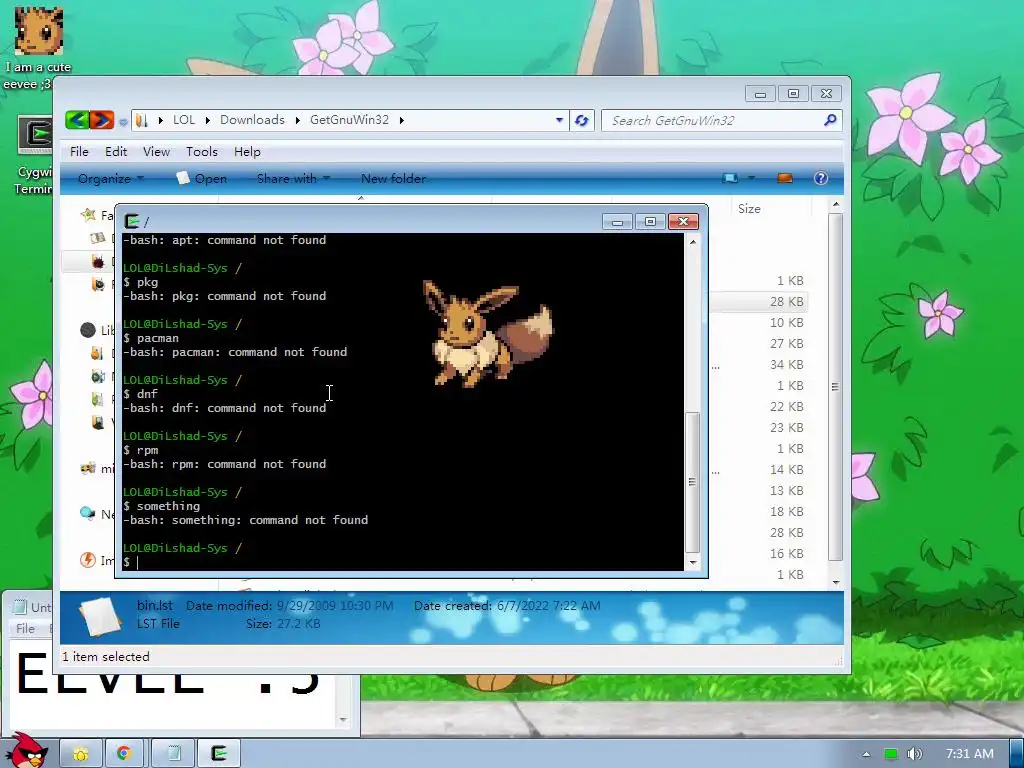Image resolution: width=1024 pixels, height=768 pixels.
Task: Click the terminal scrollbar down arrow
Action: pyautogui.click(x=693, y=562)
